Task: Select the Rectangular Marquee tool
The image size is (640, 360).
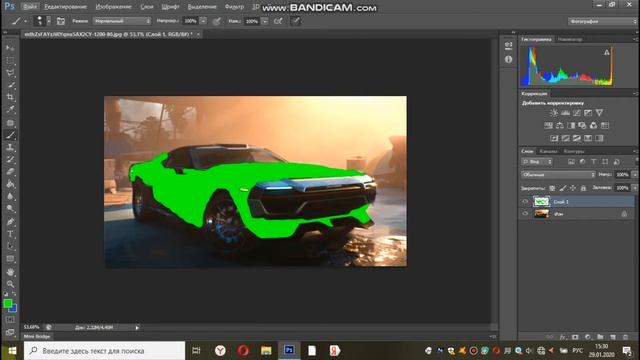Action: (10, 60)
